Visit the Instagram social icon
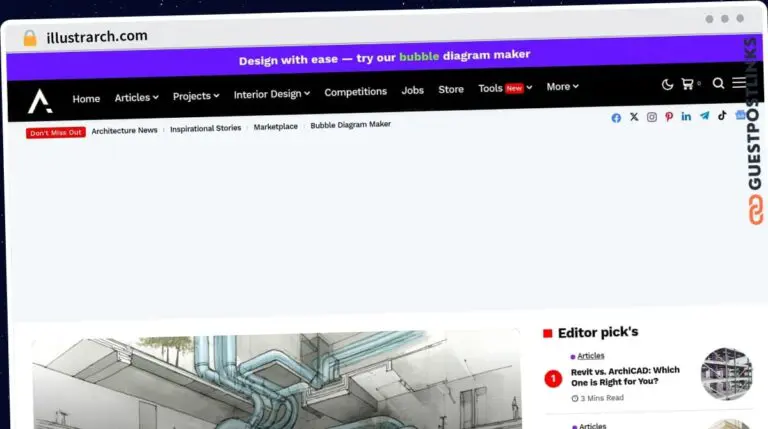The width and height of the screenshot is (768, 429). 651,117
